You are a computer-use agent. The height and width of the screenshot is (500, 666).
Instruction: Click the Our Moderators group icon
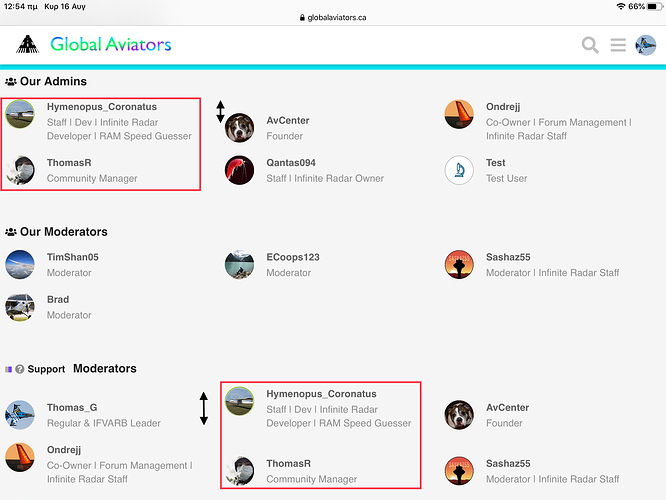coord(11,232)
